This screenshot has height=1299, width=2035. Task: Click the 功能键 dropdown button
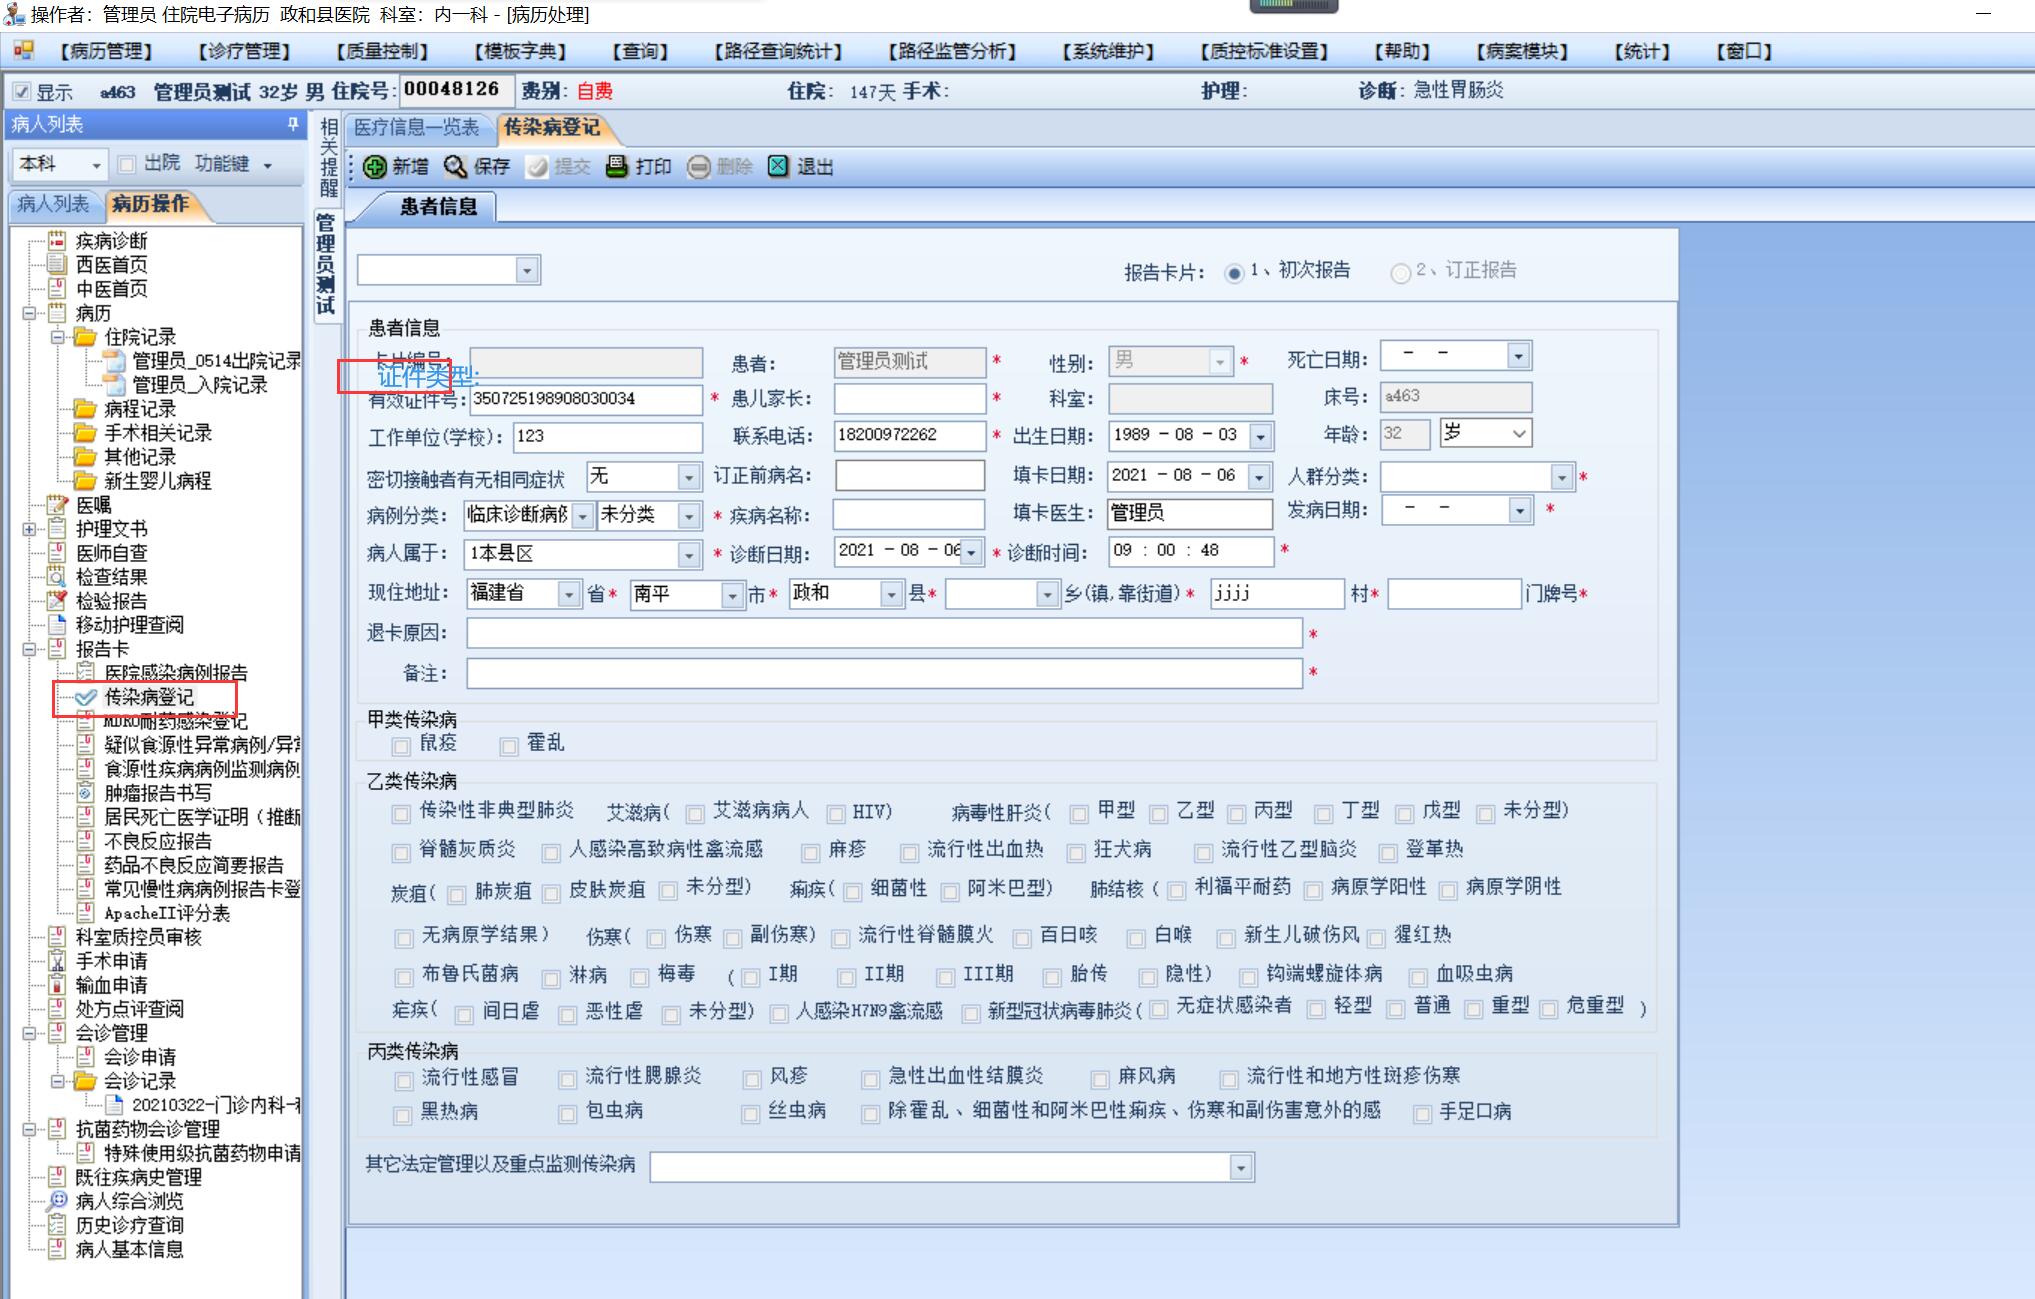(233, 164)
